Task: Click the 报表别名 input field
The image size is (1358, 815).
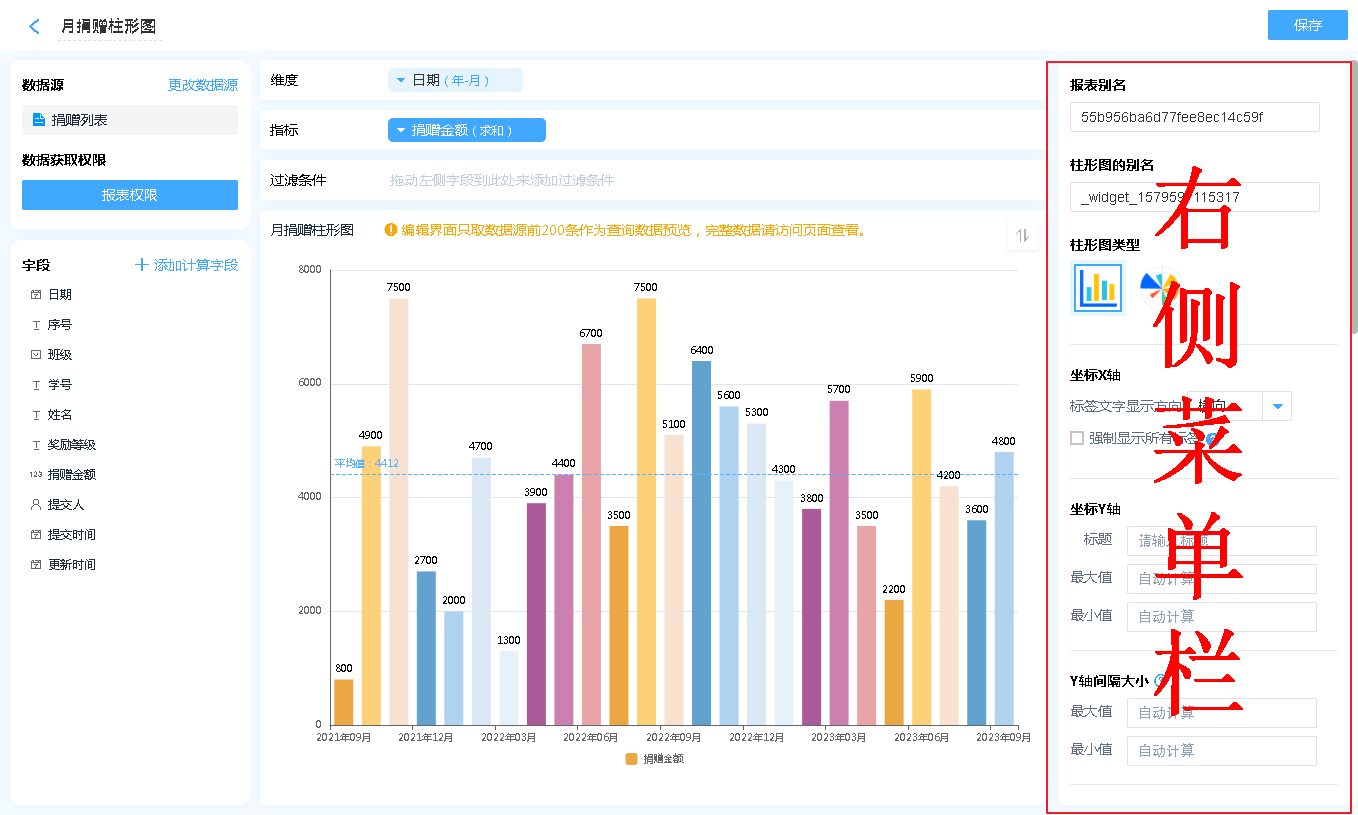Action: click(1194, 117)
